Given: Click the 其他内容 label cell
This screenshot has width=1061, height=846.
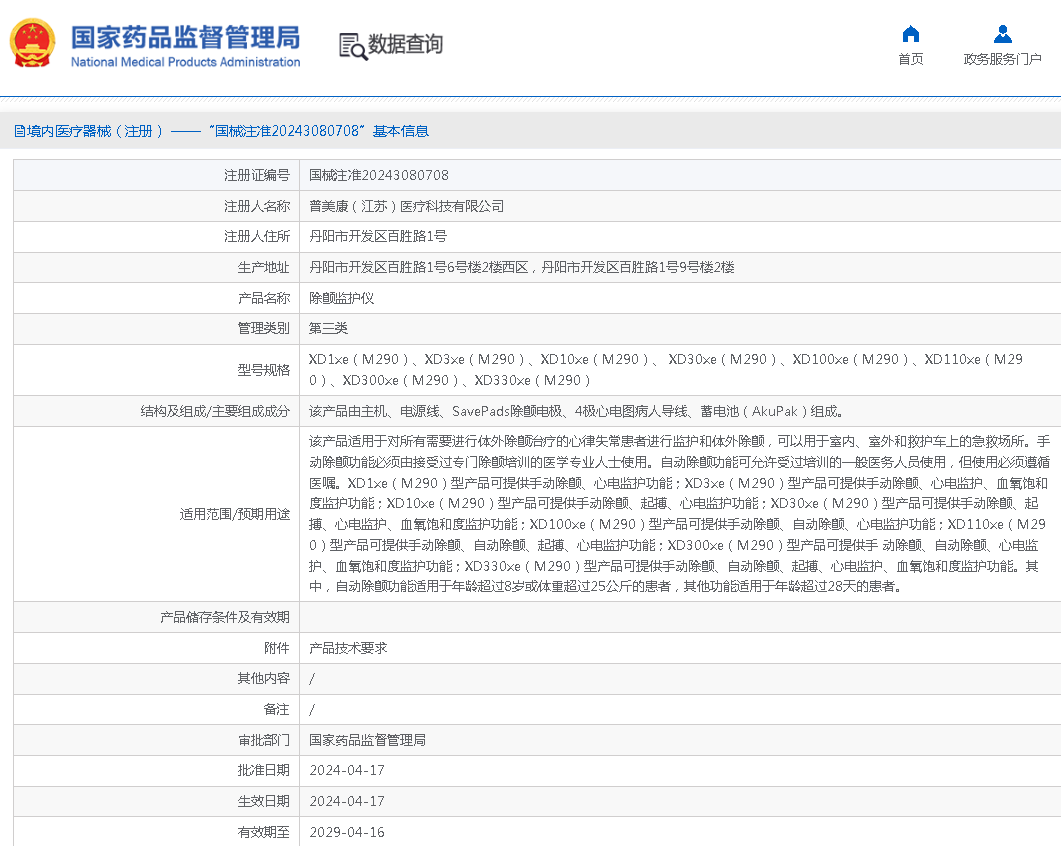Looking at the screenshot, I should coord(157,678).
